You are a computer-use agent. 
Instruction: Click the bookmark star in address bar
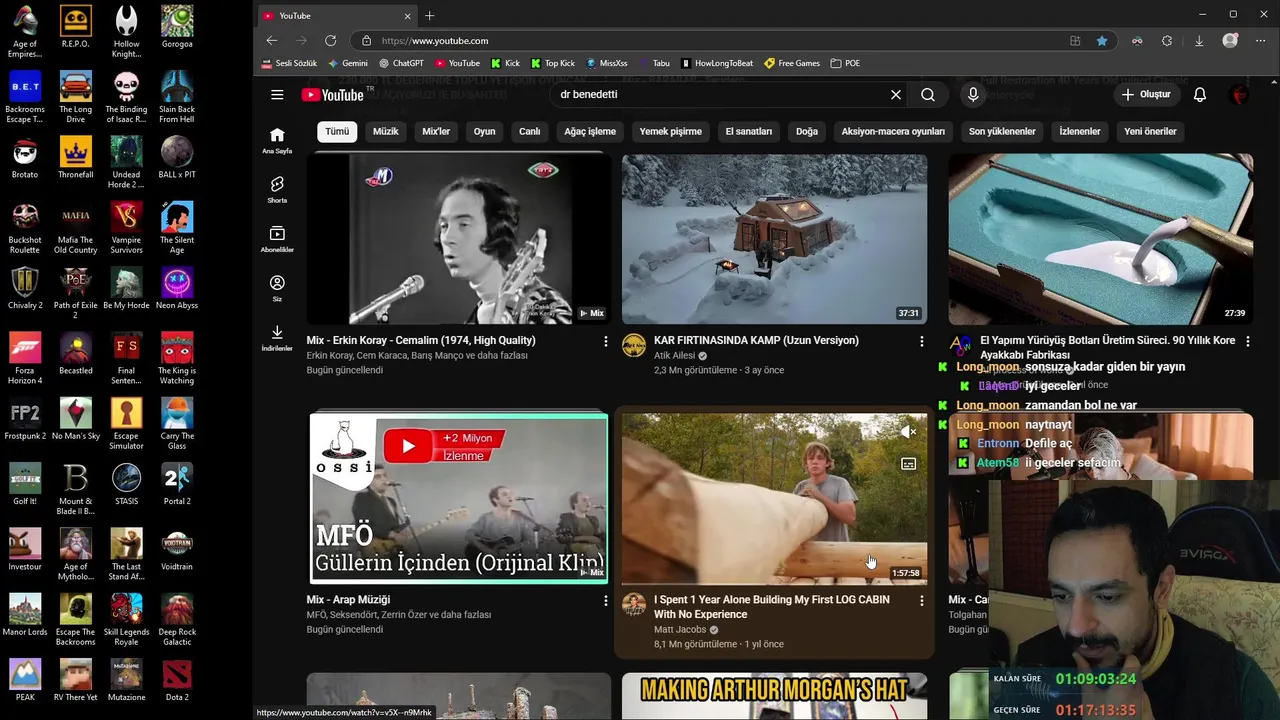(x=1102, y=41)
